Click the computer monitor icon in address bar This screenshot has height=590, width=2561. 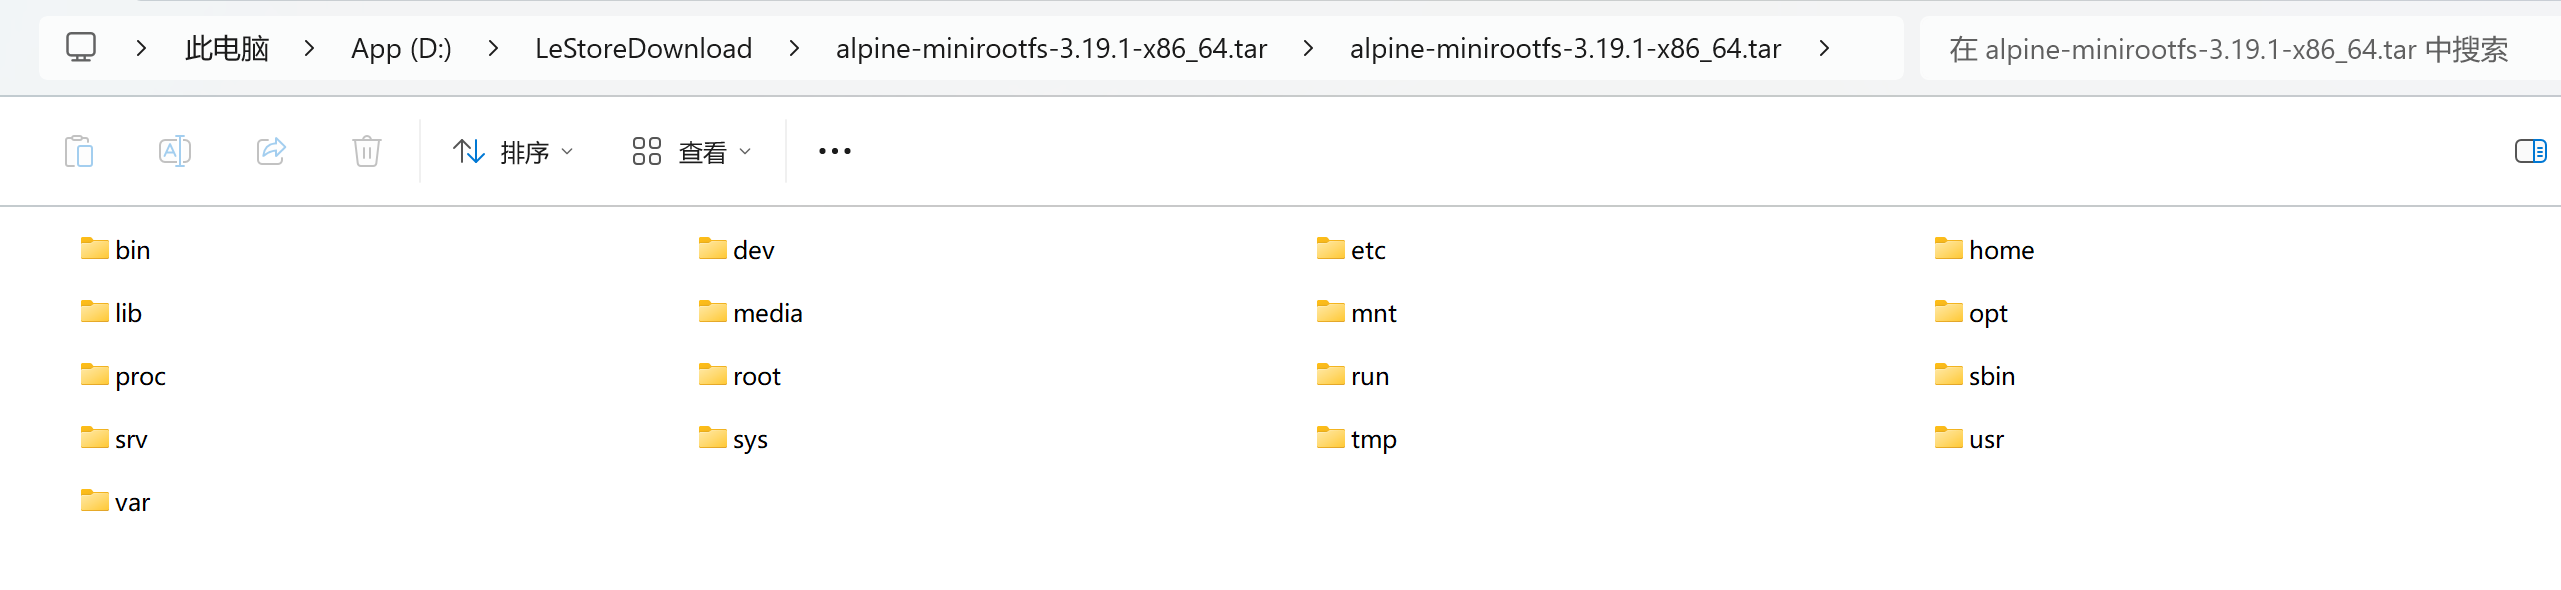[x=81, y=48]
